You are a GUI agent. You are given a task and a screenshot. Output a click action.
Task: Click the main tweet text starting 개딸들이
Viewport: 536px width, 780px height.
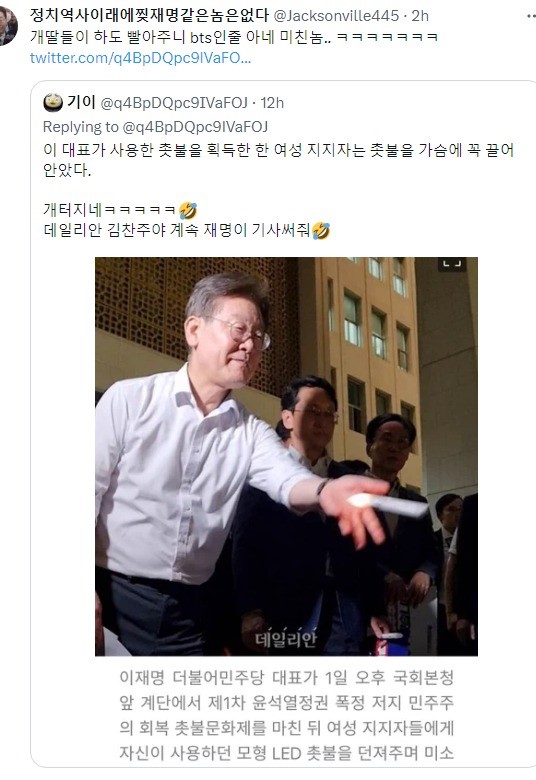[x=233, y=37]
